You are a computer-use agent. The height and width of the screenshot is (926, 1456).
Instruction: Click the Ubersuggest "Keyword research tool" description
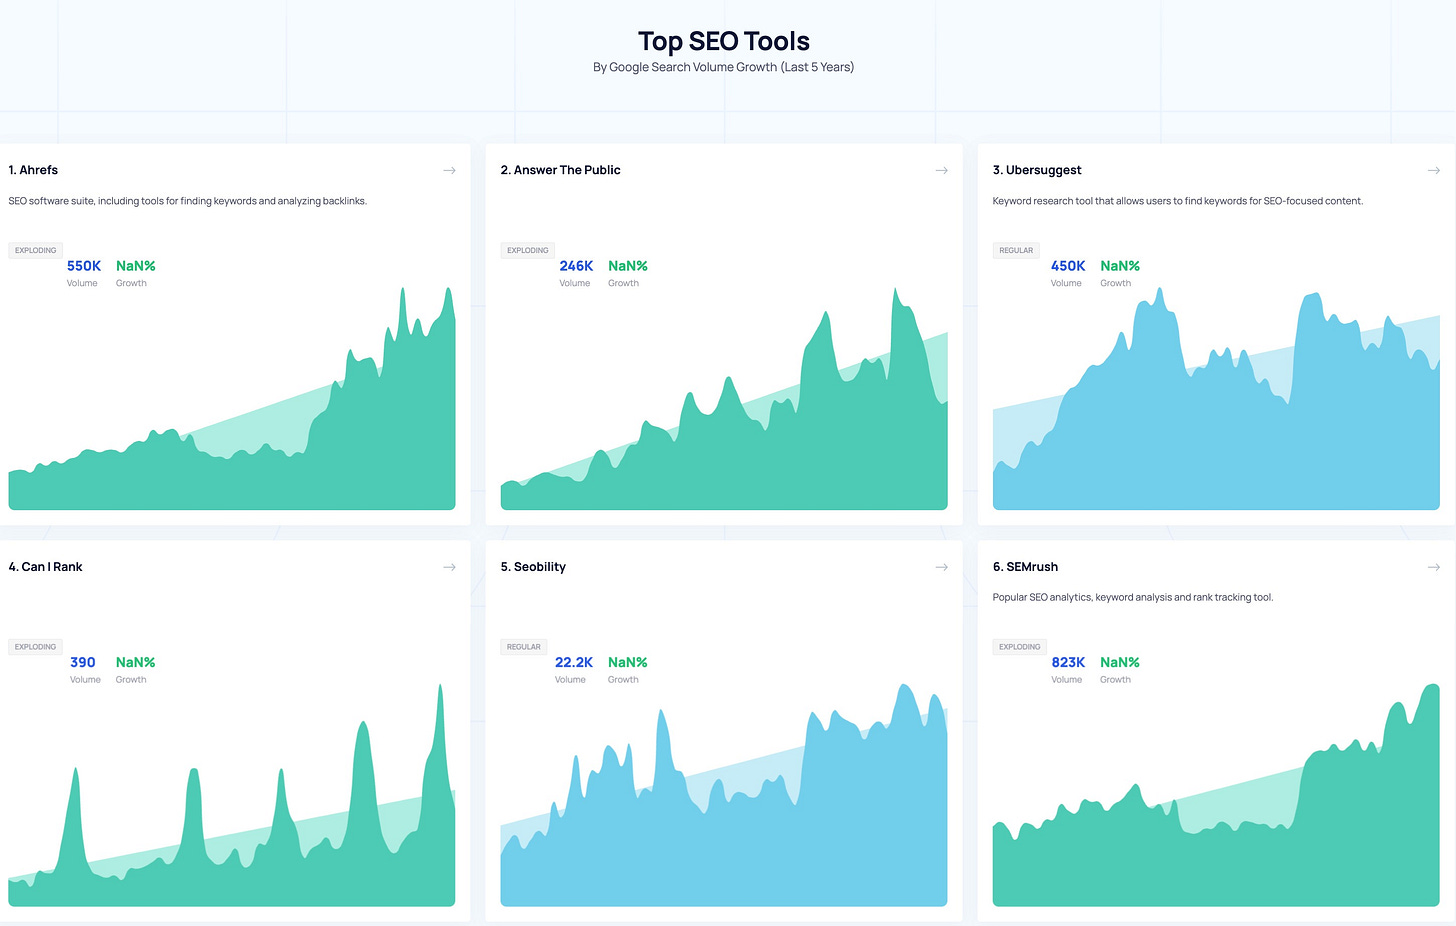pos(1178,201)
